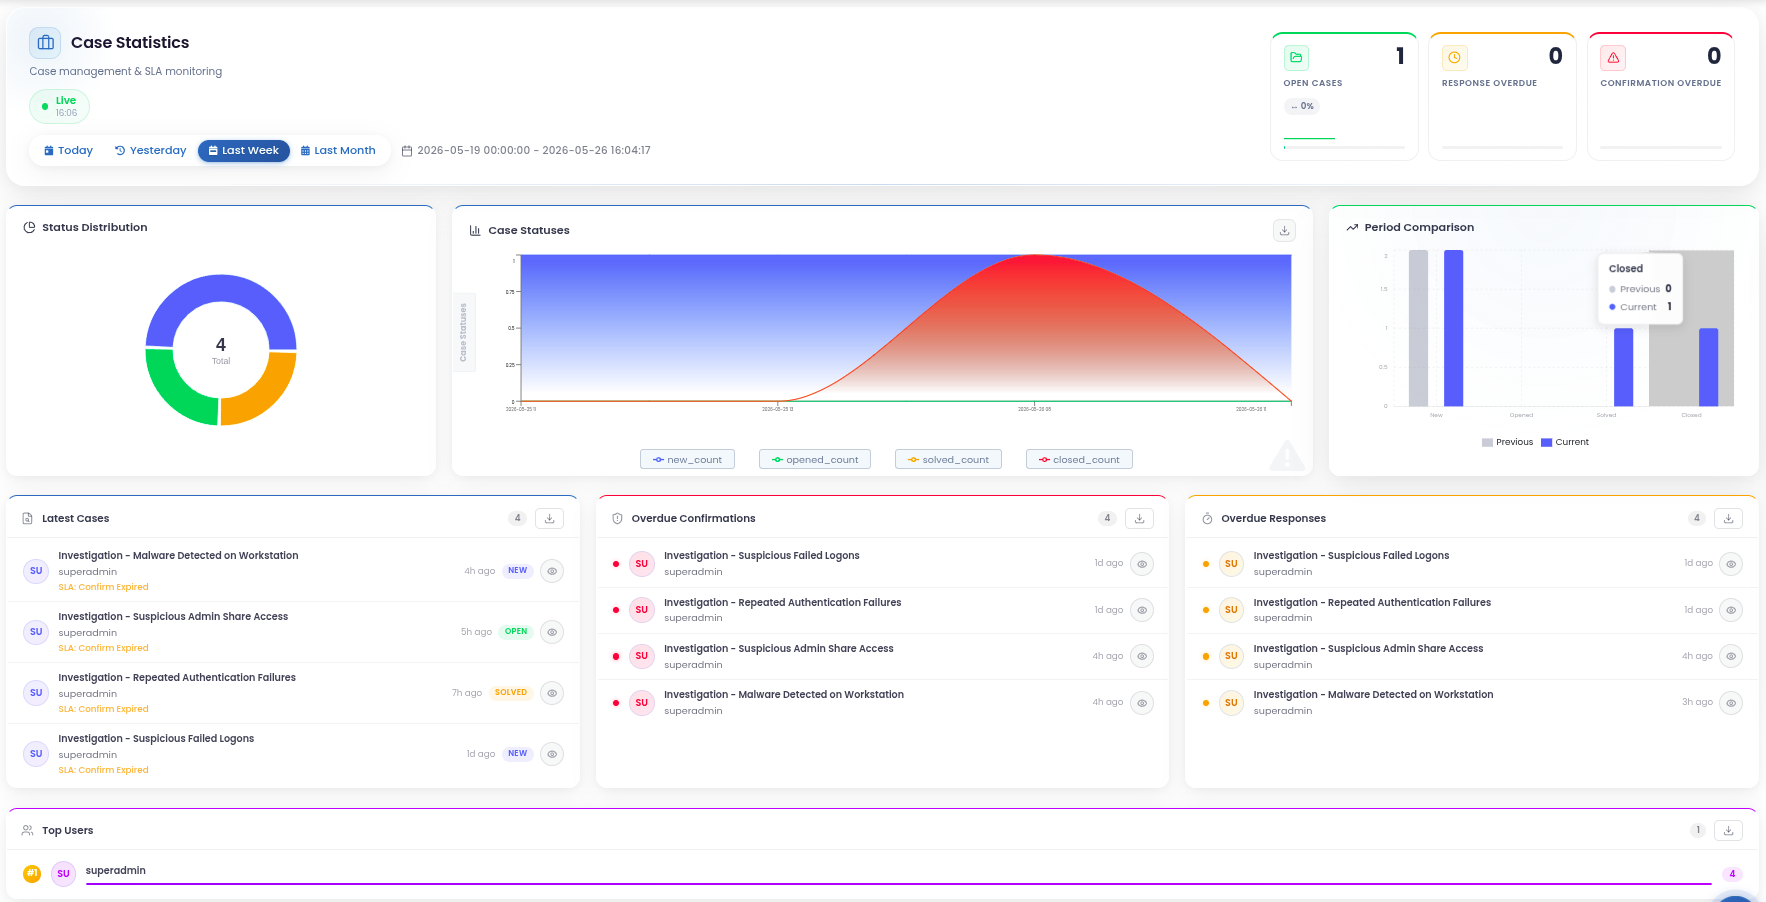1766x902 pixels.
Task: View Repeated Authentication Failures in Latest Cases
Action: point(552,693)
